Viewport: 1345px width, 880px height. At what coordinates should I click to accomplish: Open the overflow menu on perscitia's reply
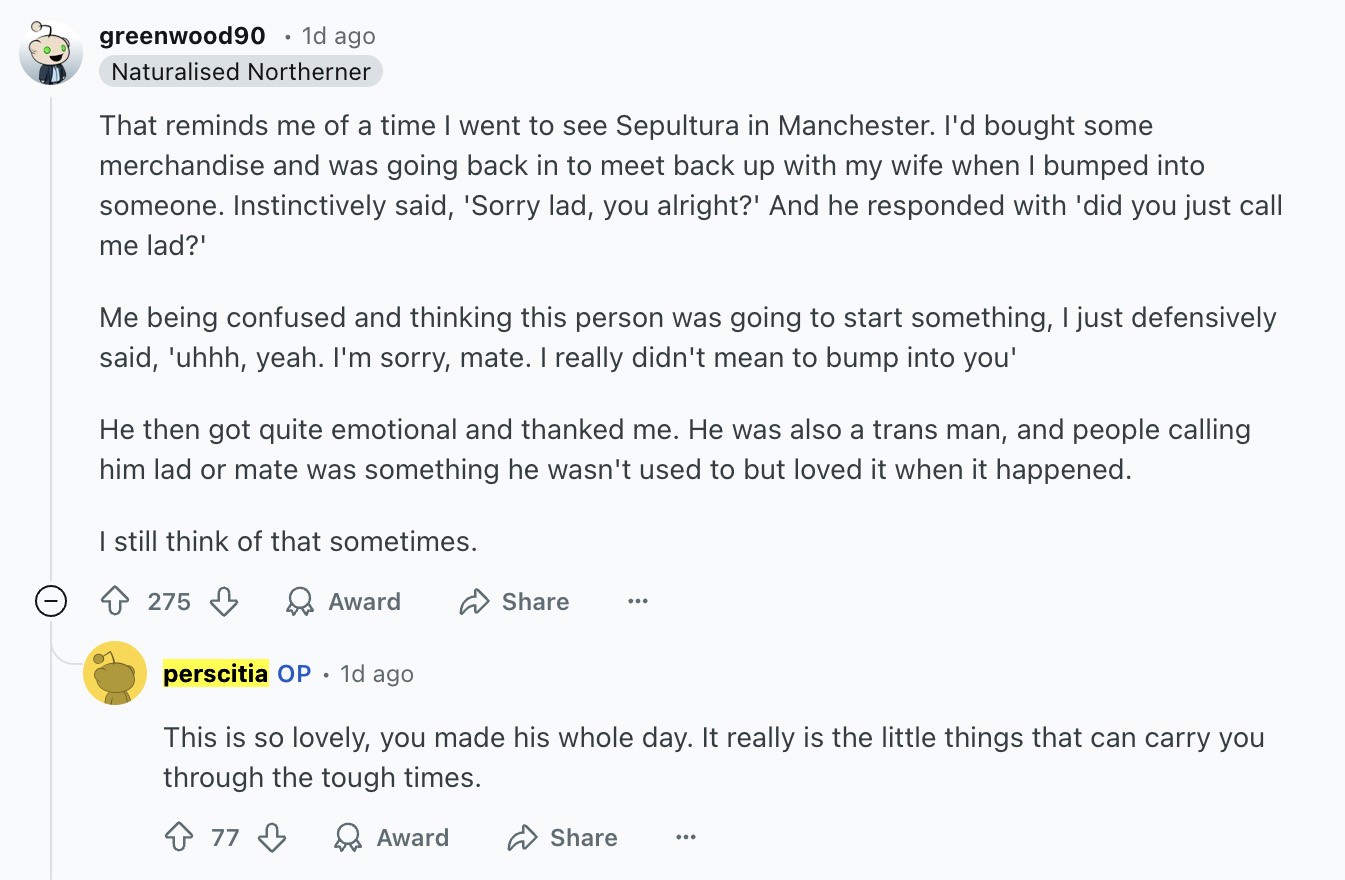[685, 837]
